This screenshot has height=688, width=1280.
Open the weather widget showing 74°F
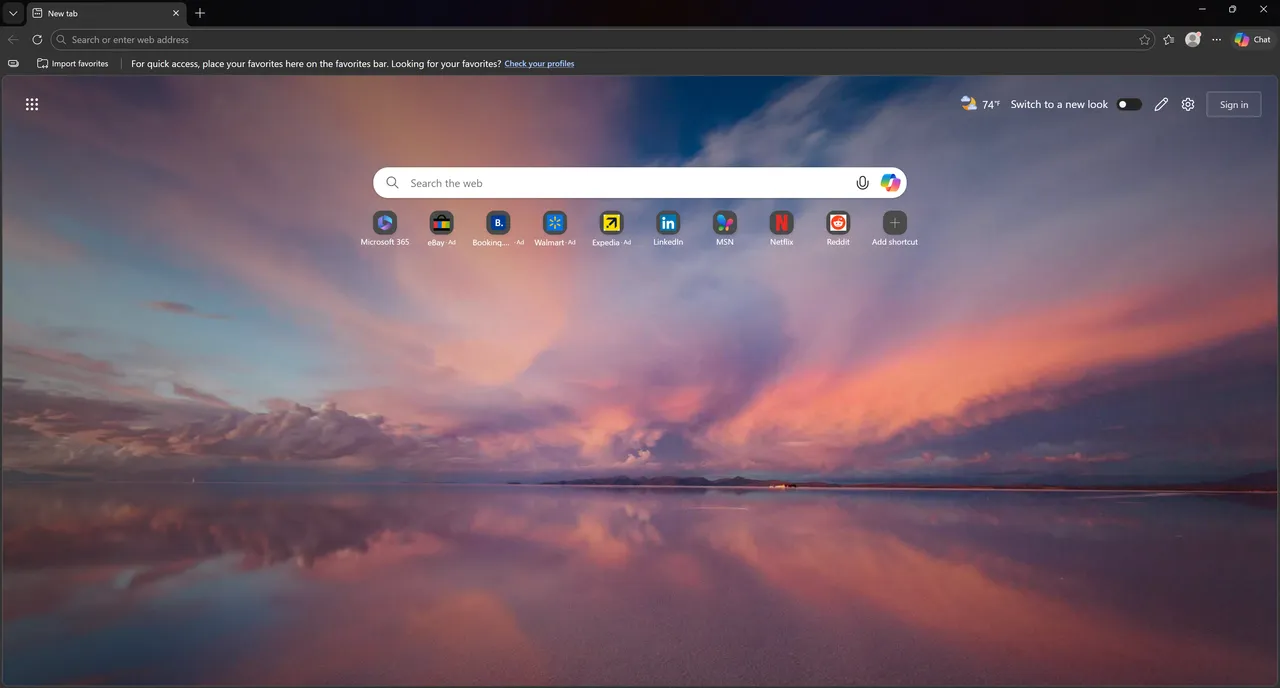click(x=980, y=104)
